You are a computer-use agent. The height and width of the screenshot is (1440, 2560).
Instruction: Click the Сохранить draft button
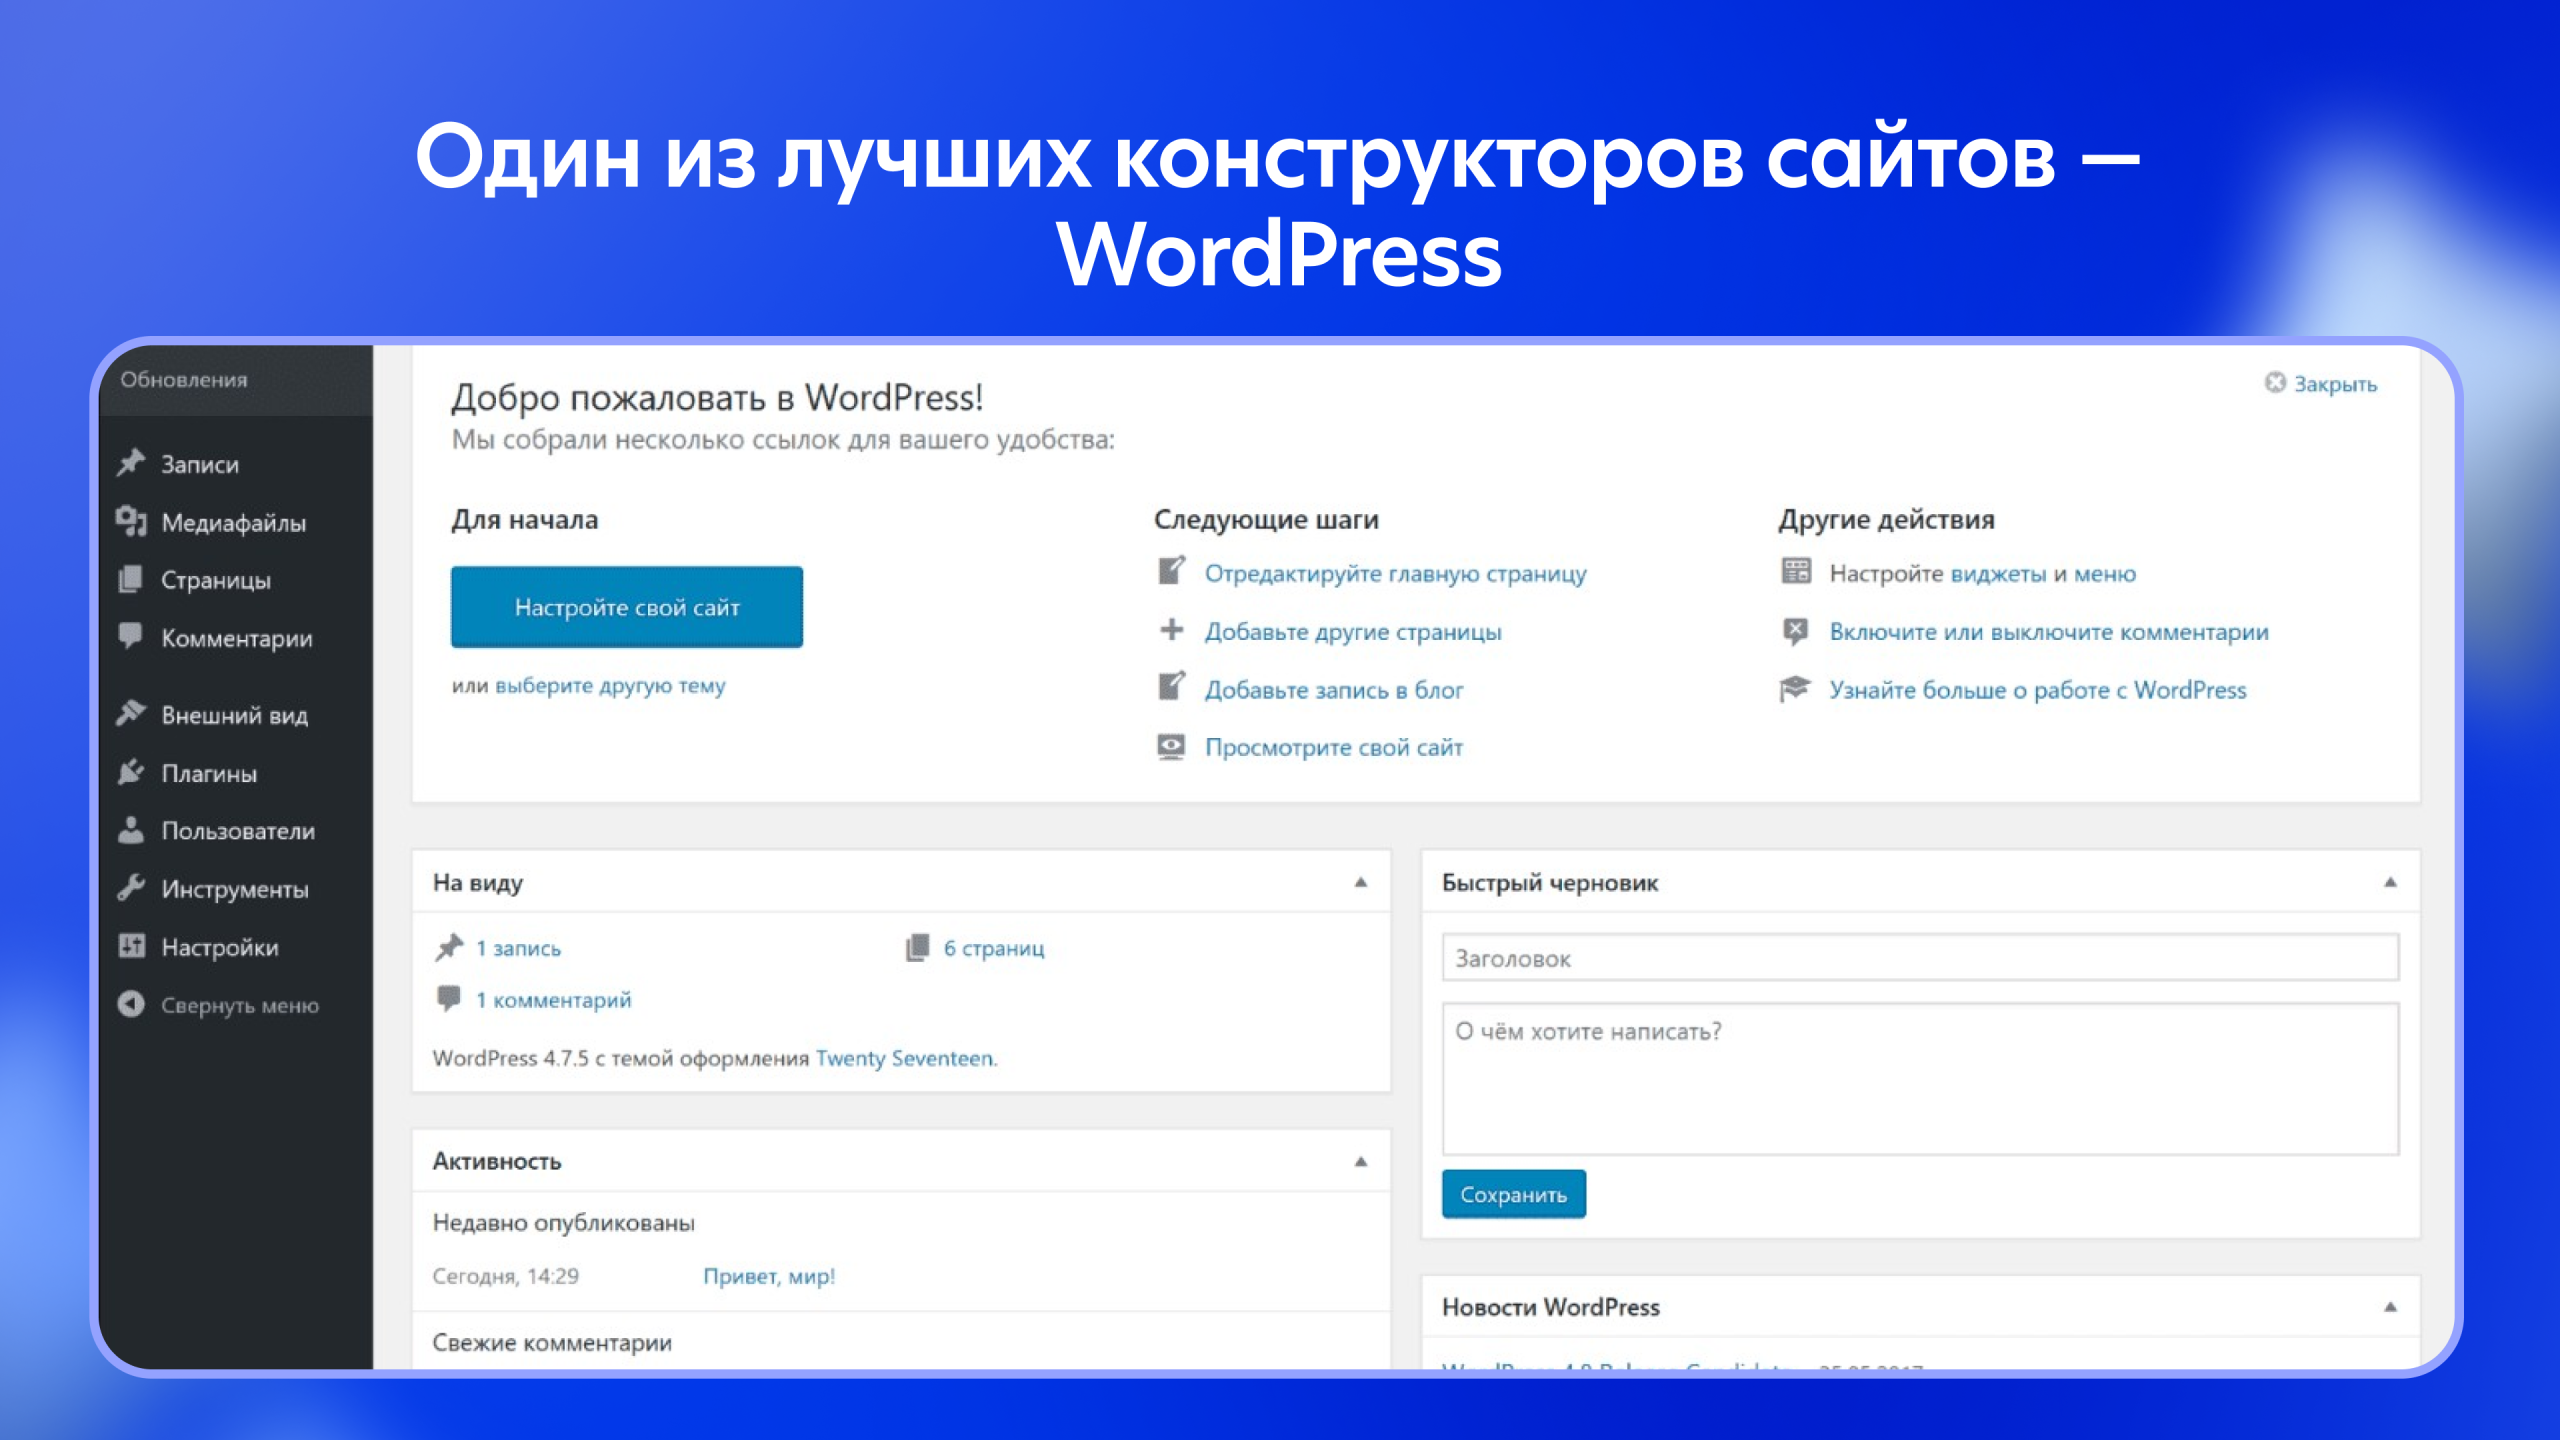point(1513,1194)
